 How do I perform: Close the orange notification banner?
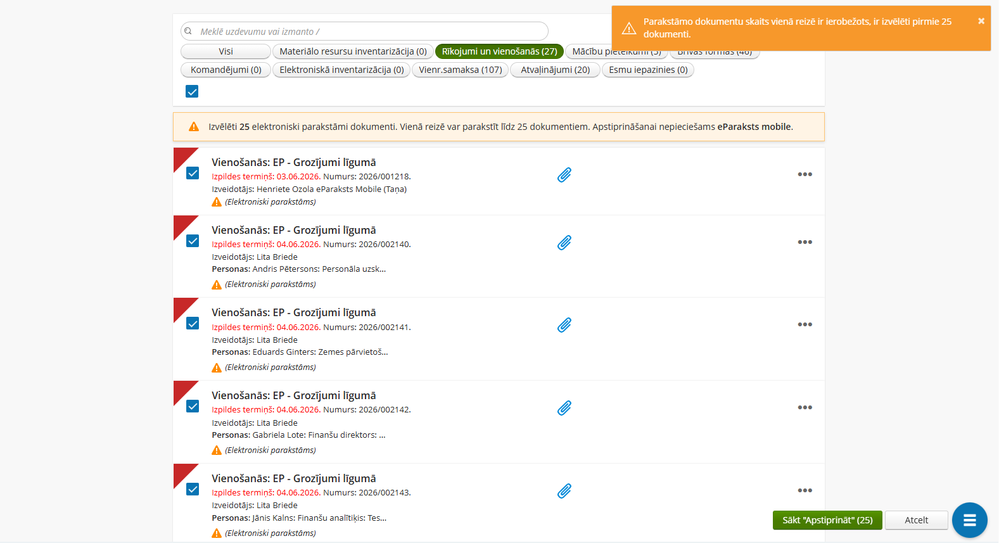click(981, 21)
